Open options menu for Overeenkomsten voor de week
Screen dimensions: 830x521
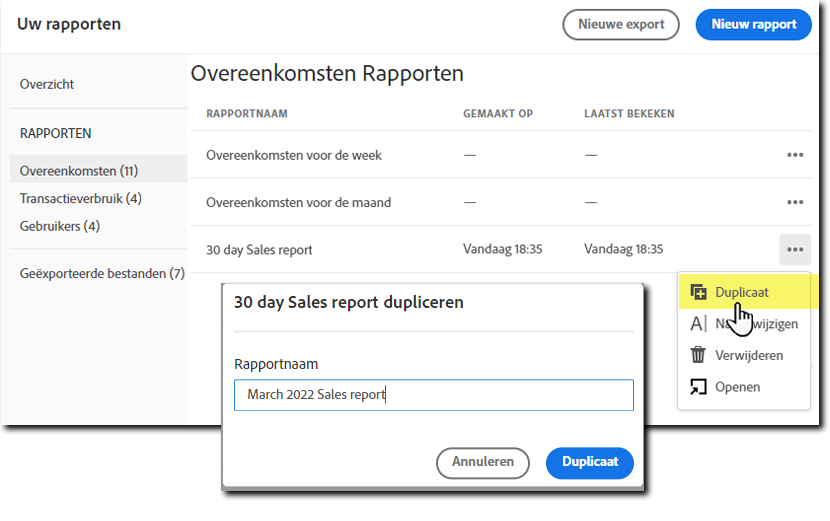pos(795,155)
